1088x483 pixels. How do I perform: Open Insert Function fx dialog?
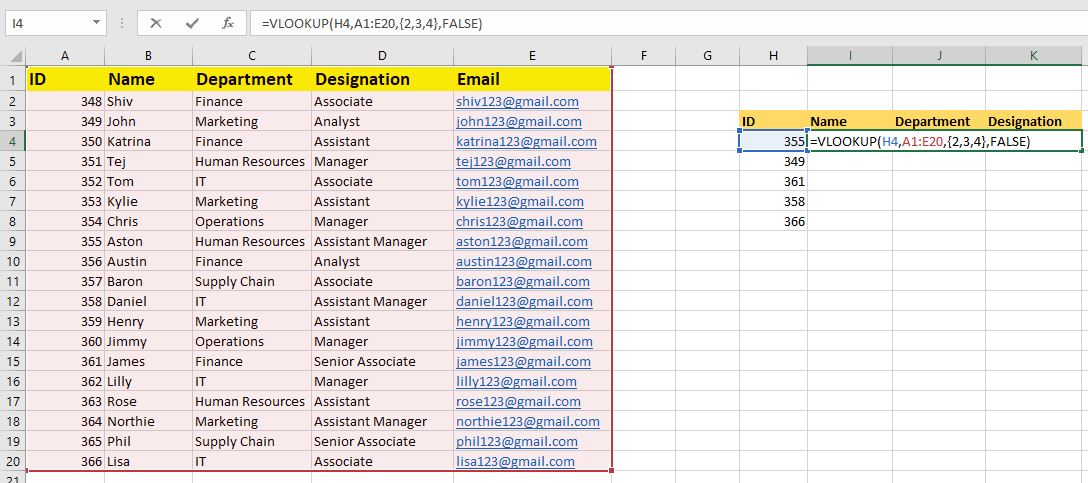(228, 23)
